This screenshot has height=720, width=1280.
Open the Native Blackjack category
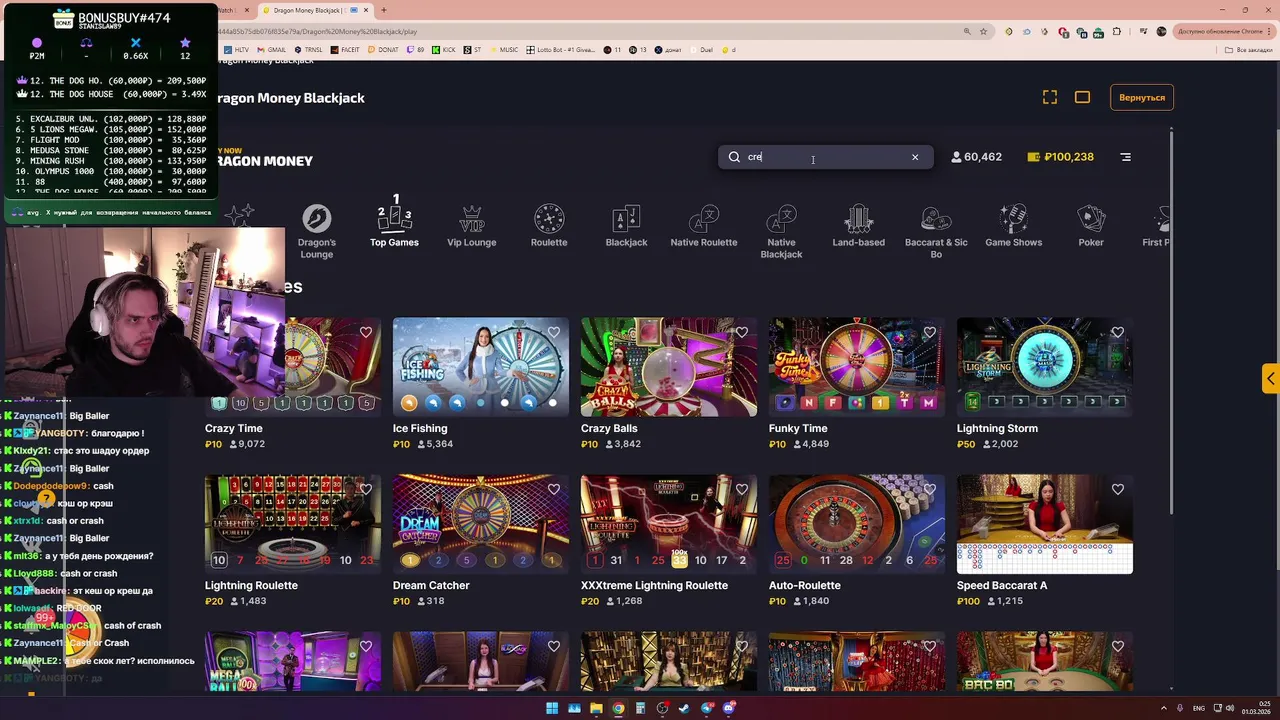[x=781, y=231]
